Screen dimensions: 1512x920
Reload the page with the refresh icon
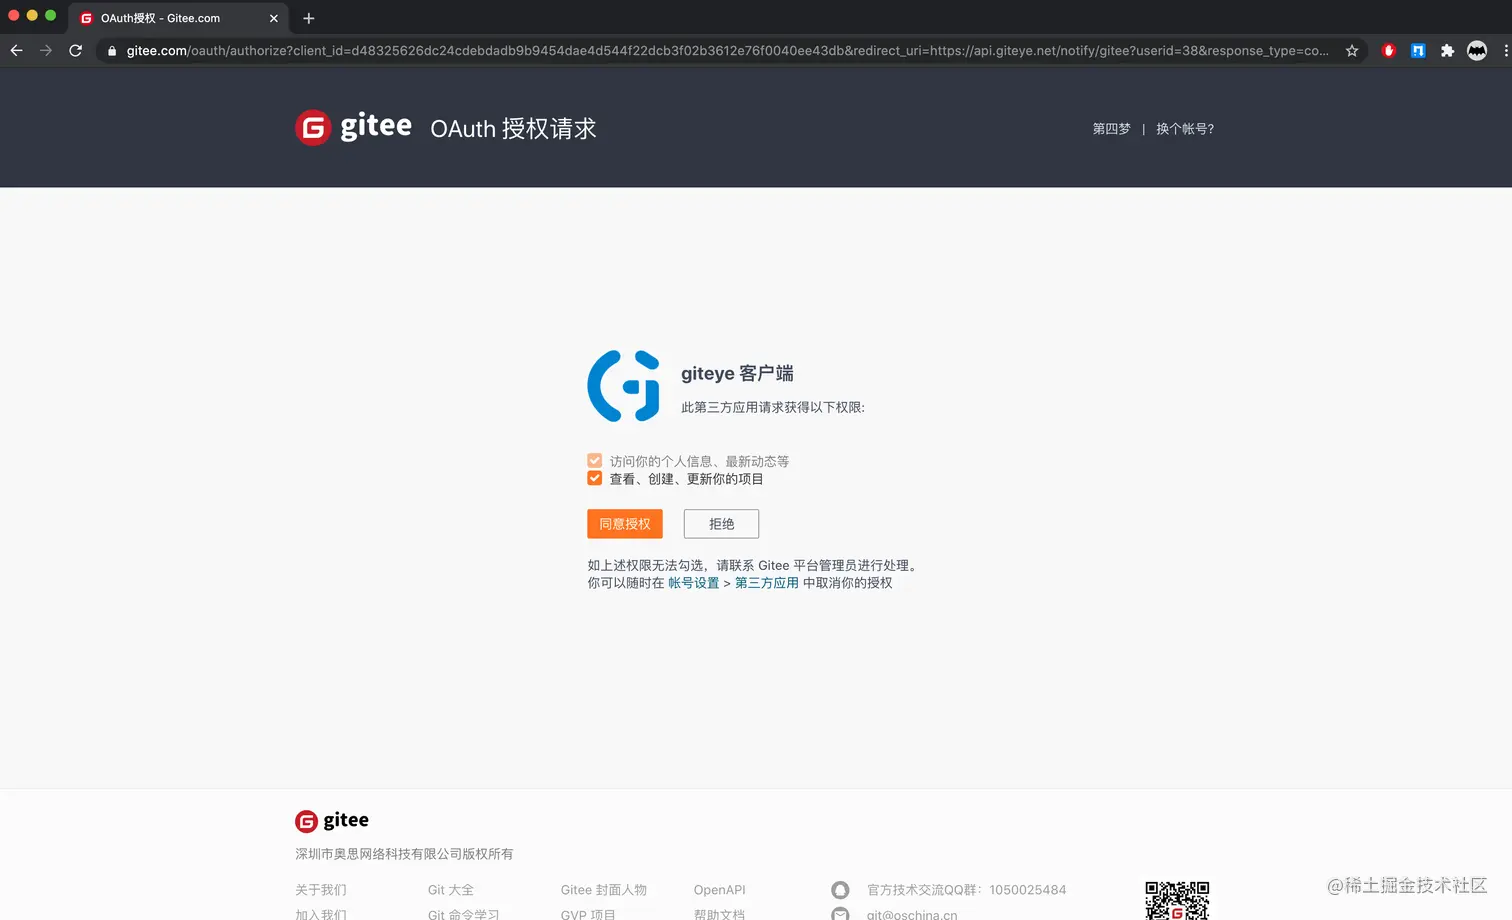pos(76,50)
